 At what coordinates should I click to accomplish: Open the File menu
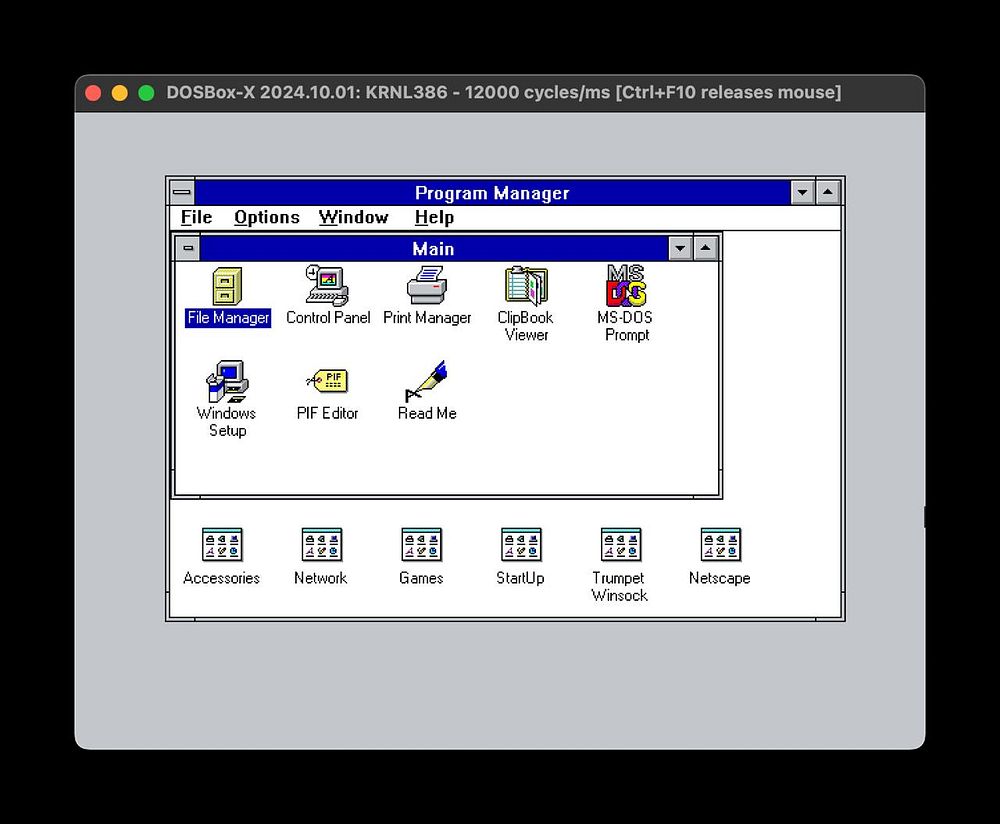coord(196,217)
